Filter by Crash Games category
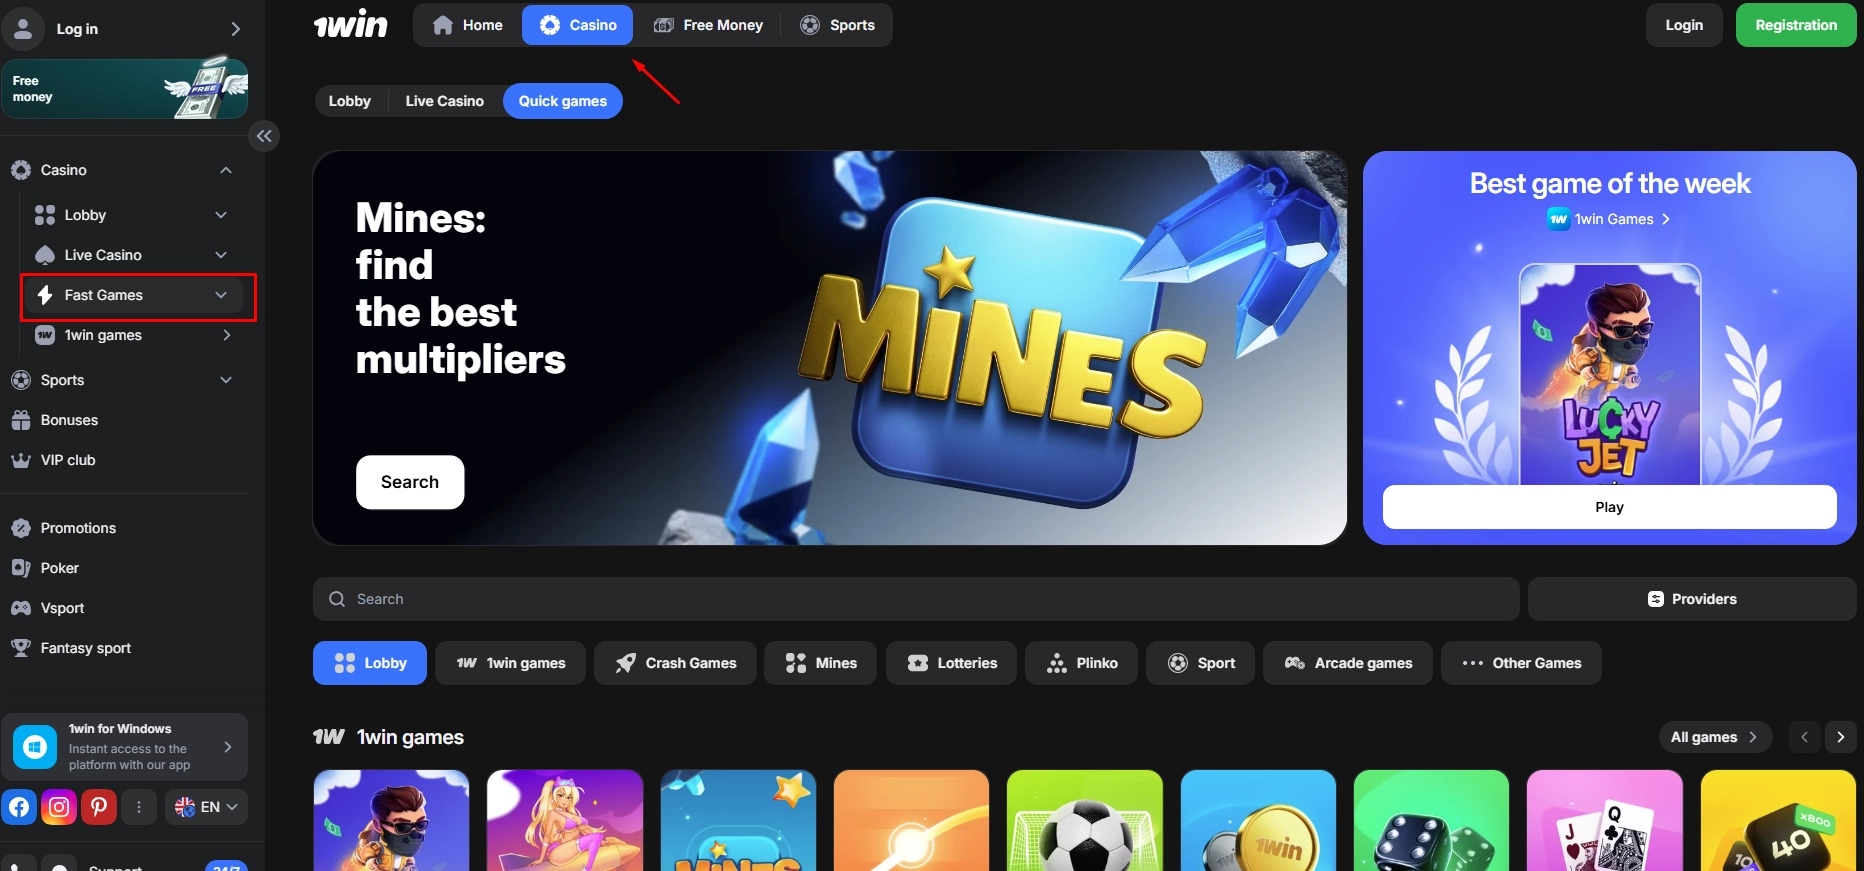The height and width of the screenshot is (871, 1864). 676,663
